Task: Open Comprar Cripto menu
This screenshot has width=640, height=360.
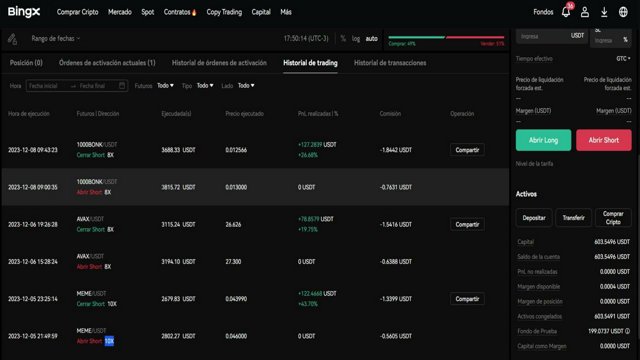Action: (78, 12)
